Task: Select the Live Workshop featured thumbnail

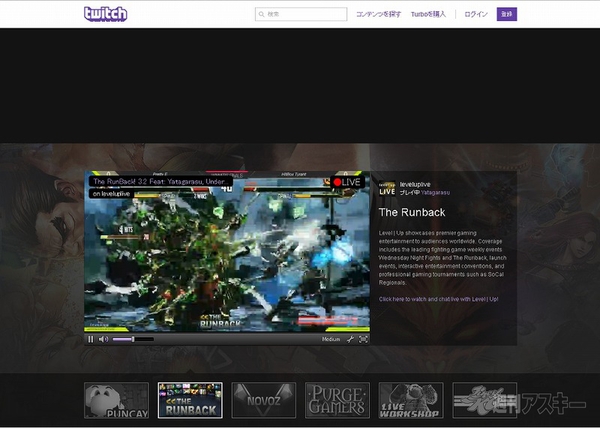Action: pos(411,400)
